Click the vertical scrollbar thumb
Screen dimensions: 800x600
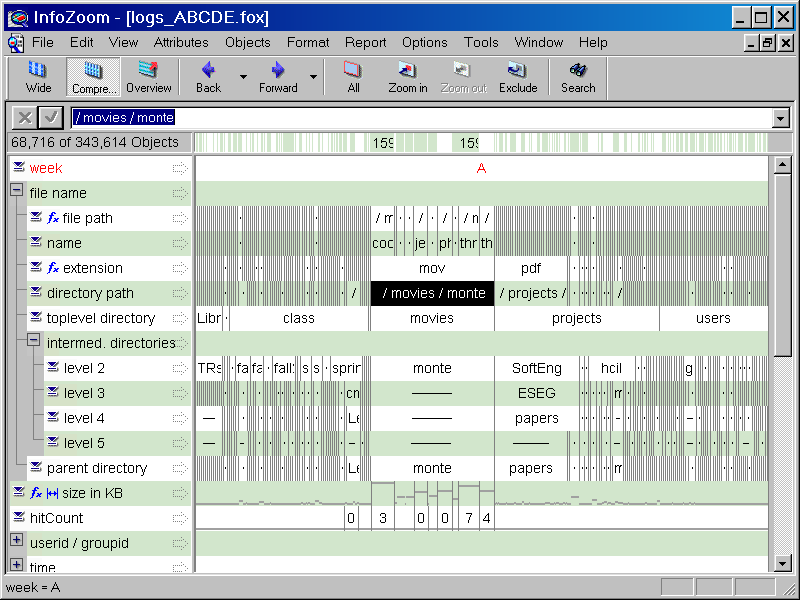783,265
